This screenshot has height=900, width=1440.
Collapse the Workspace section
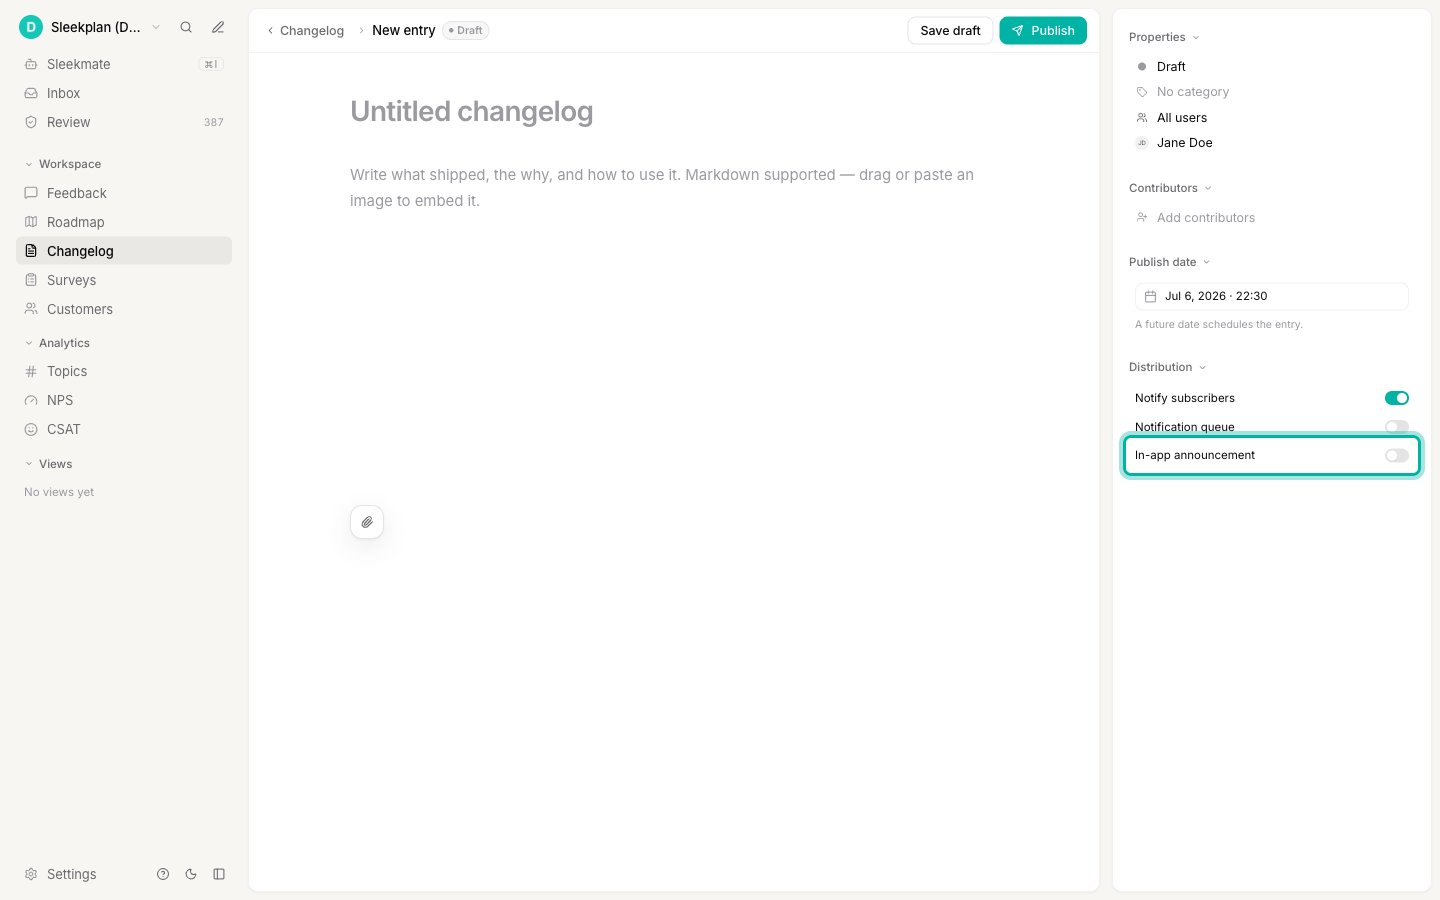[62, 164]
